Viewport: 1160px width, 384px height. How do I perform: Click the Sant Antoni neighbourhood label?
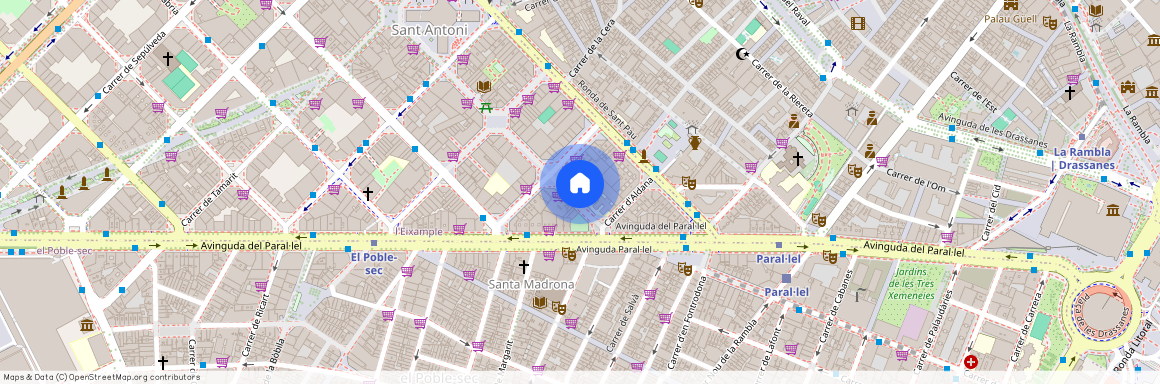(429, 30)
